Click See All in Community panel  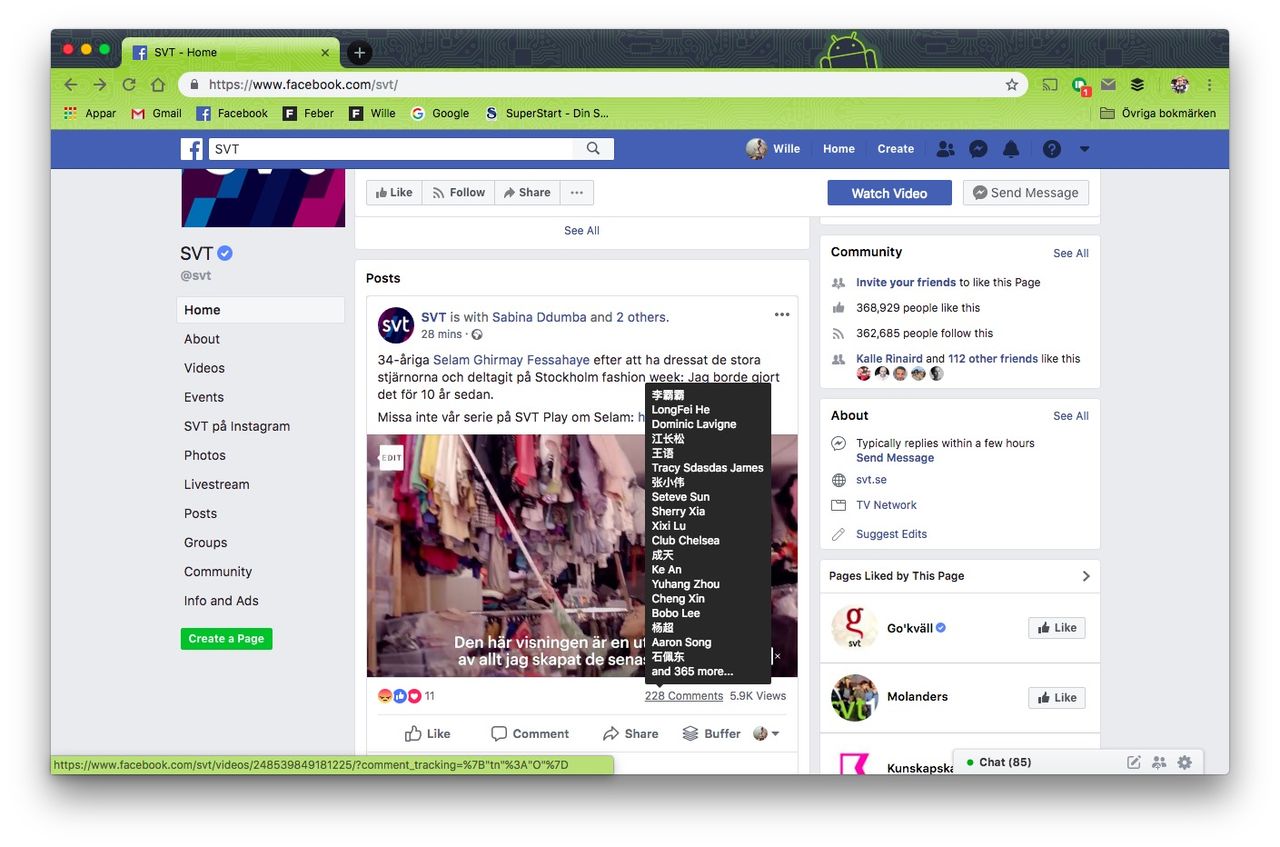1071,254
